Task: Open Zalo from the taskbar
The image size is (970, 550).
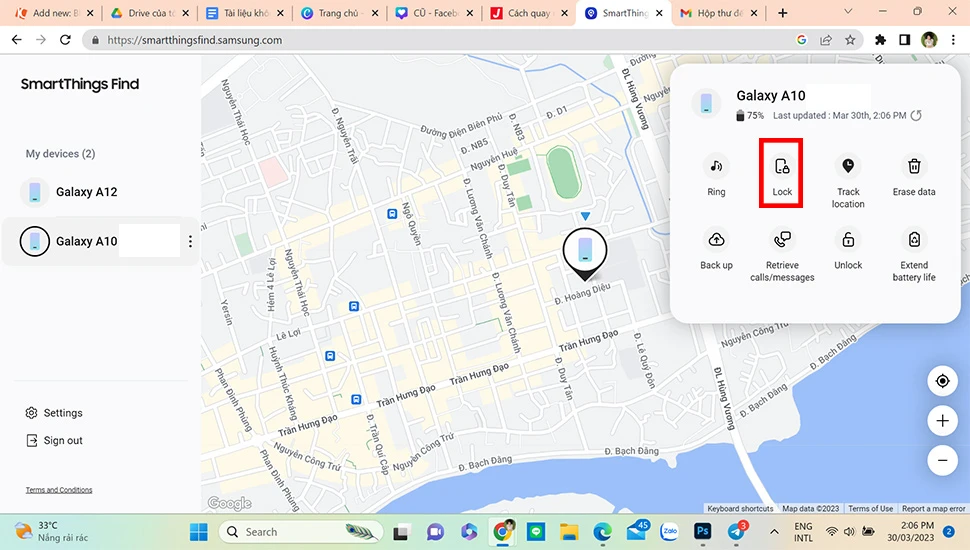Action: click(669, 531)
